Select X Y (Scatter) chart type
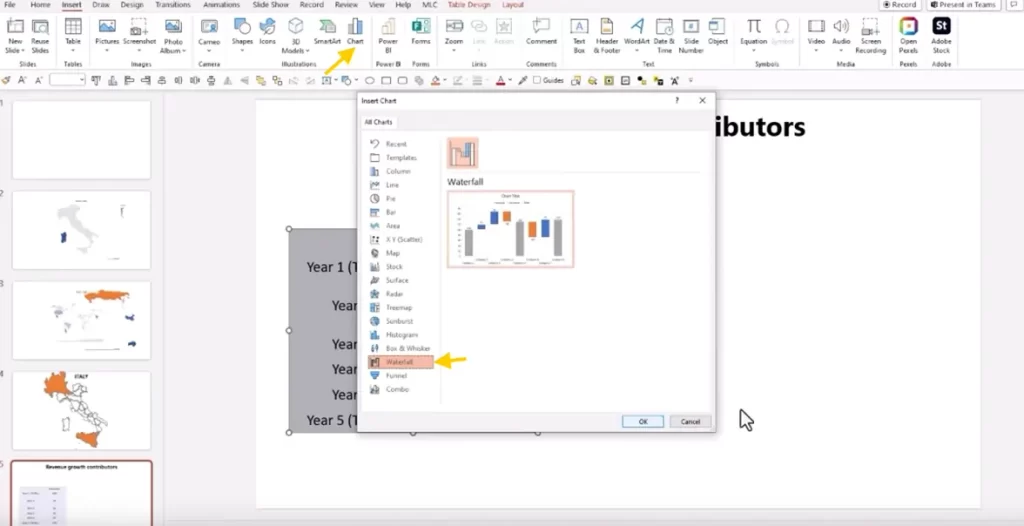1024x526 pixels. (400, 239)
